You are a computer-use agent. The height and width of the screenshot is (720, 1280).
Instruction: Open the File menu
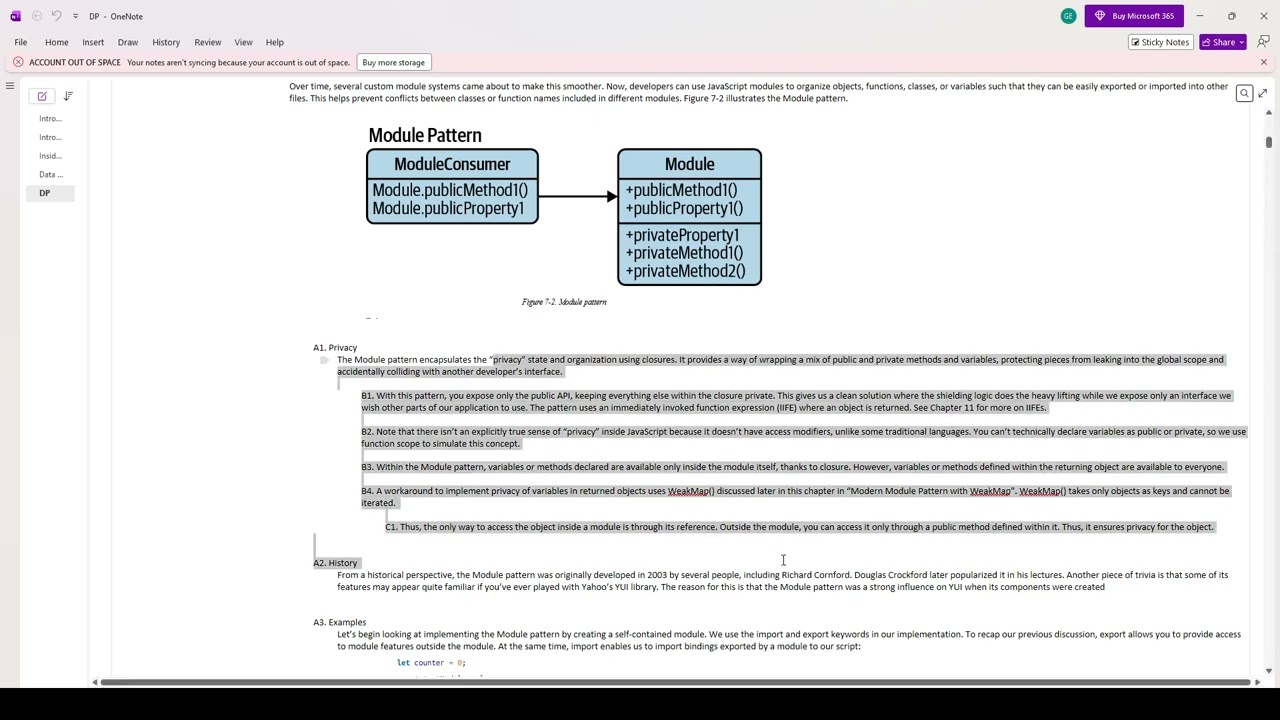pyautogui.click(x=21, y=42)
